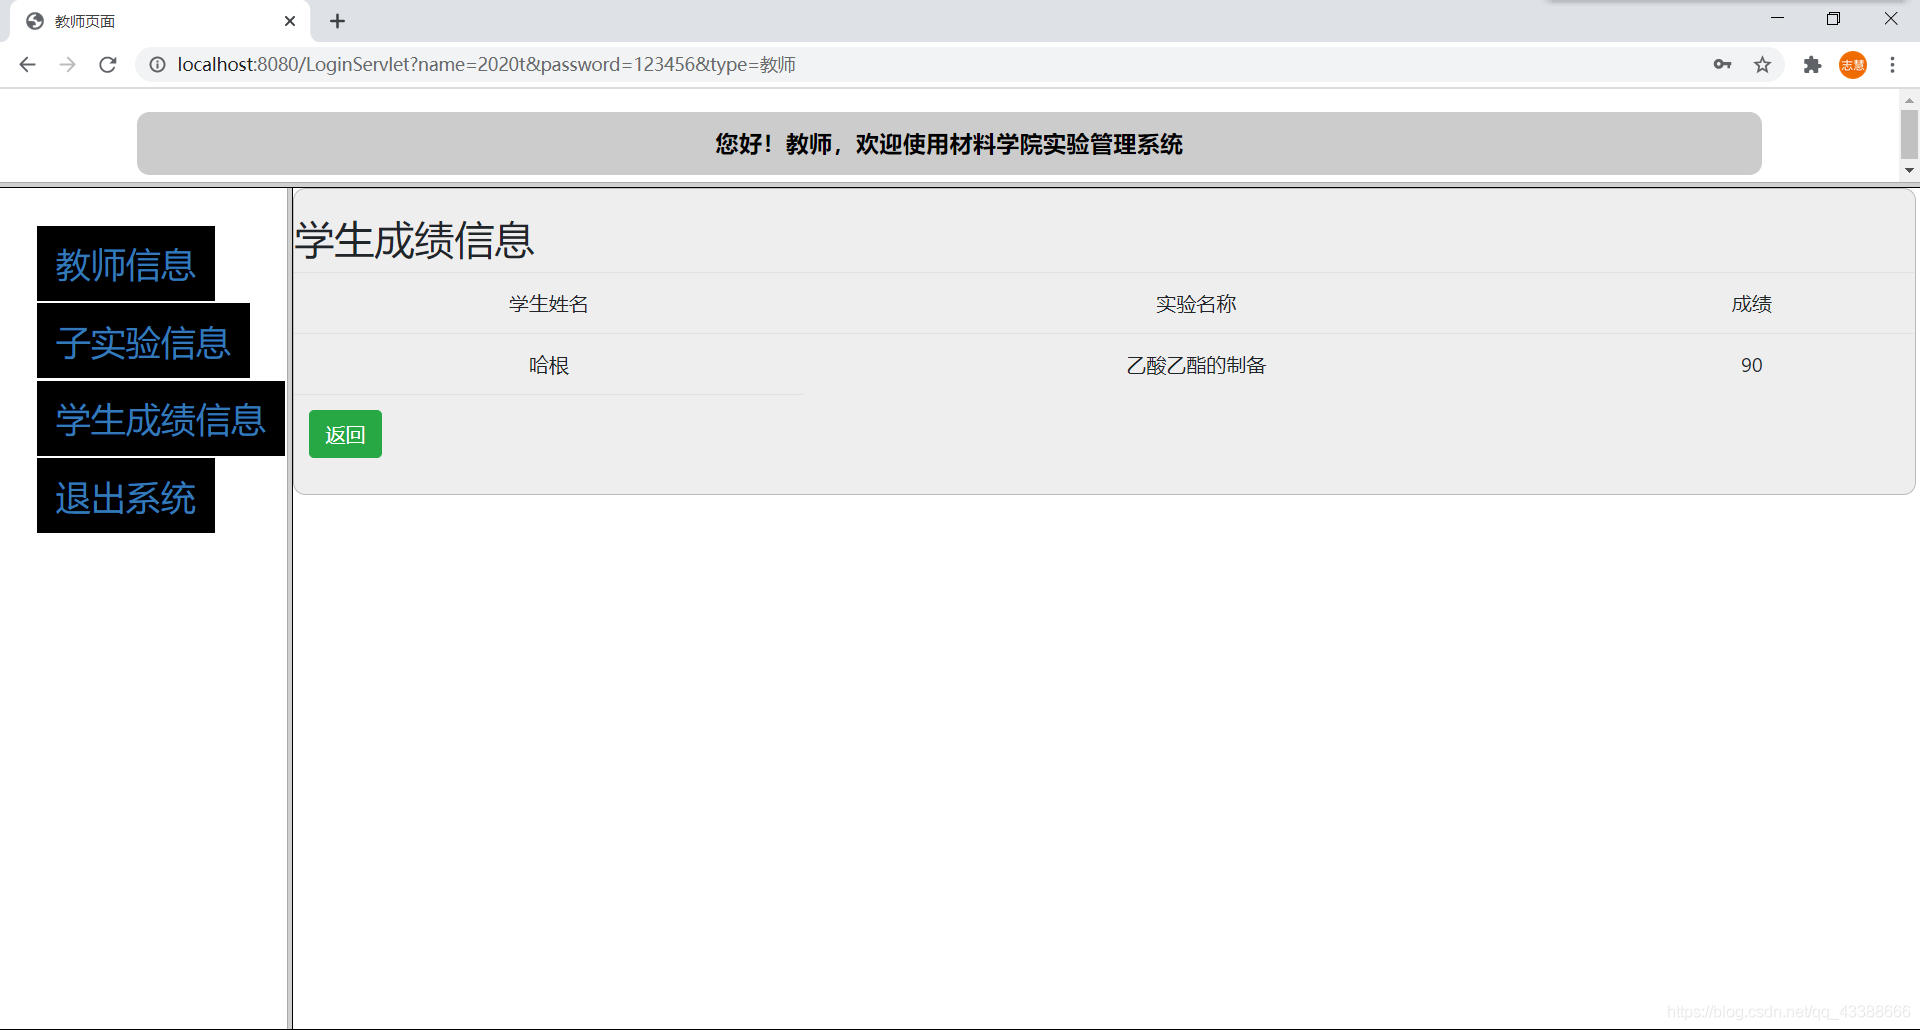Click the welcome banner text
The width and height of the screenshot is (1920, 1030).
[x=949, y=144]
